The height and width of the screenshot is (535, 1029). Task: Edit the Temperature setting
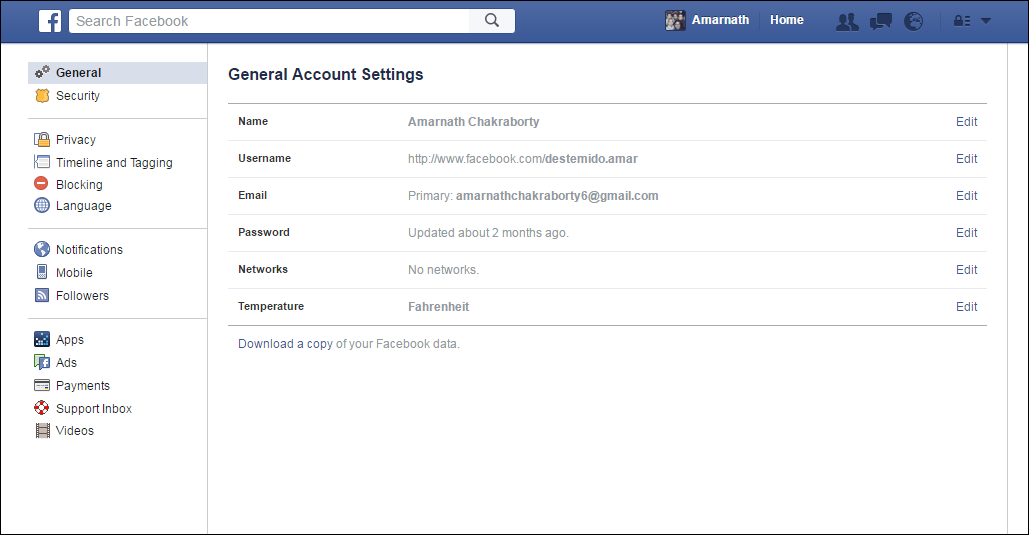(x=966, y=307)
